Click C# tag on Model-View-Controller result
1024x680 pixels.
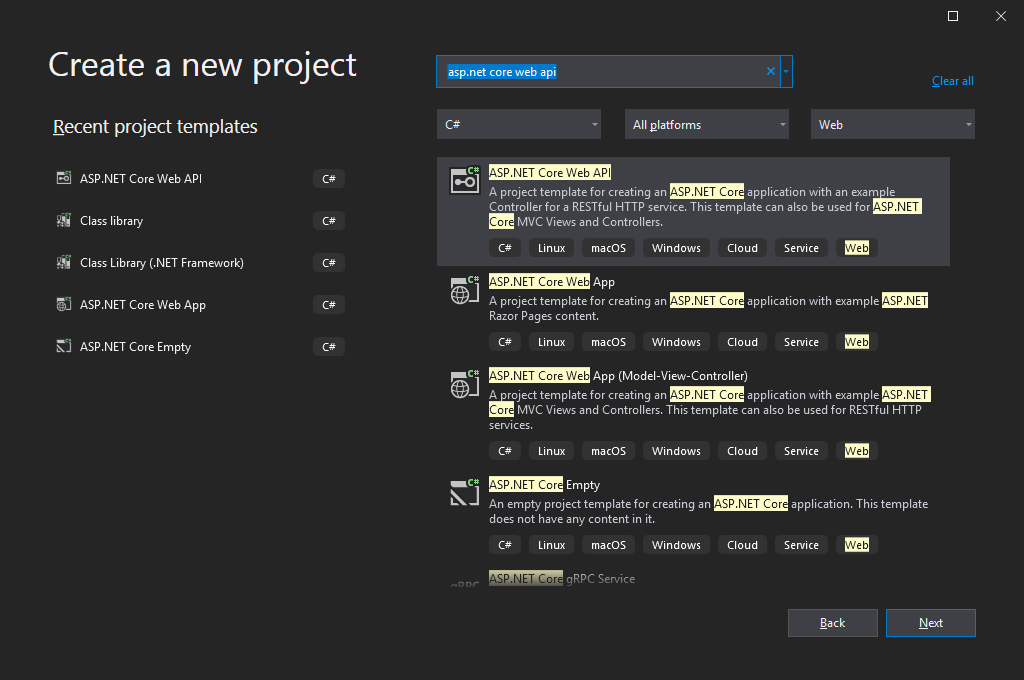tap(505, 451)
